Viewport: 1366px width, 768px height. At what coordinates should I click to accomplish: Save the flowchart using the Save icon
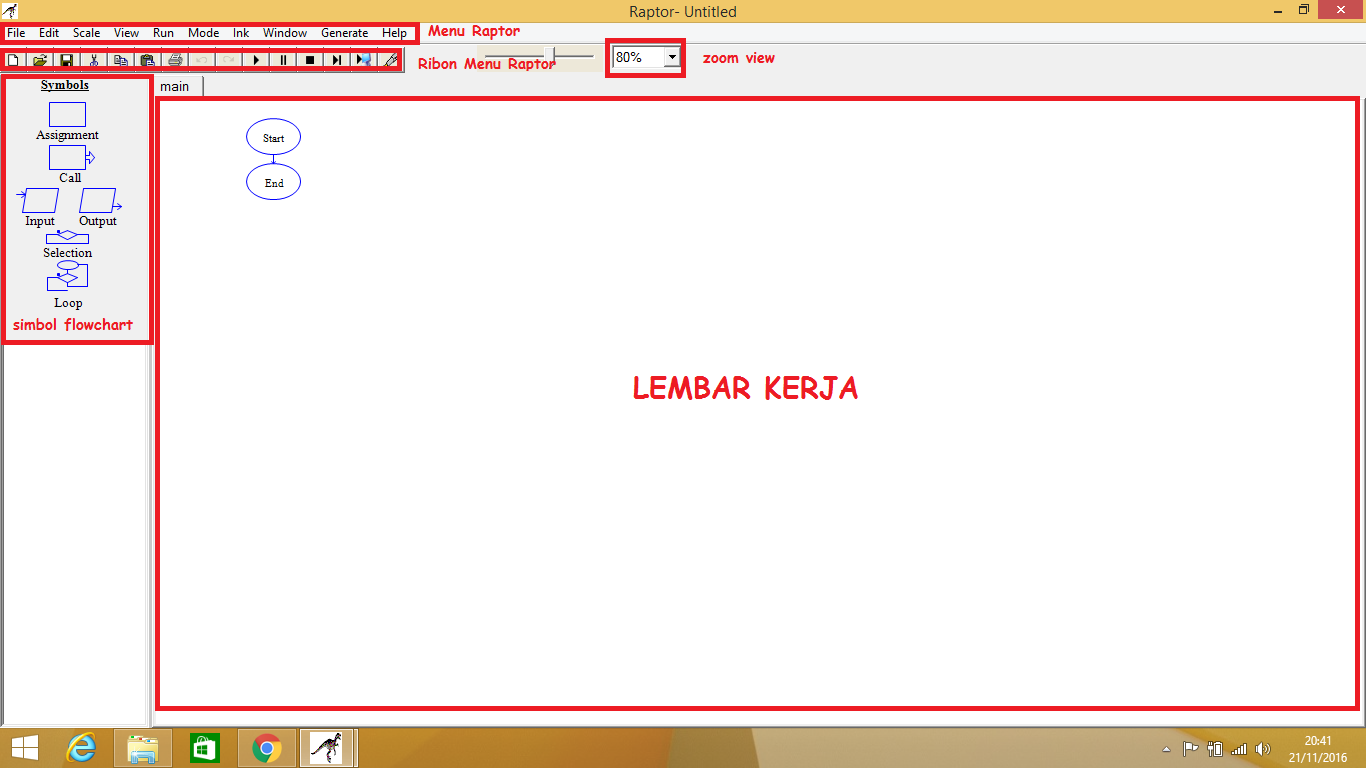[66, 60]
